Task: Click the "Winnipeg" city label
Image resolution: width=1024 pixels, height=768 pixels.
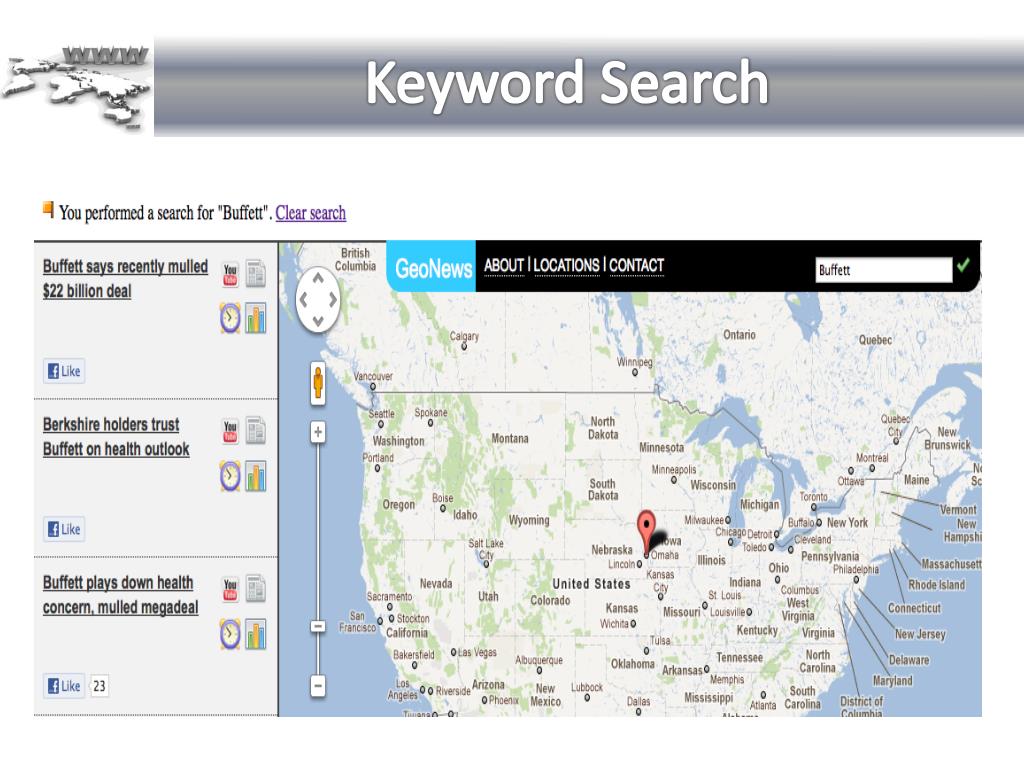Action: pyautogui.click(x=635, y=362)
